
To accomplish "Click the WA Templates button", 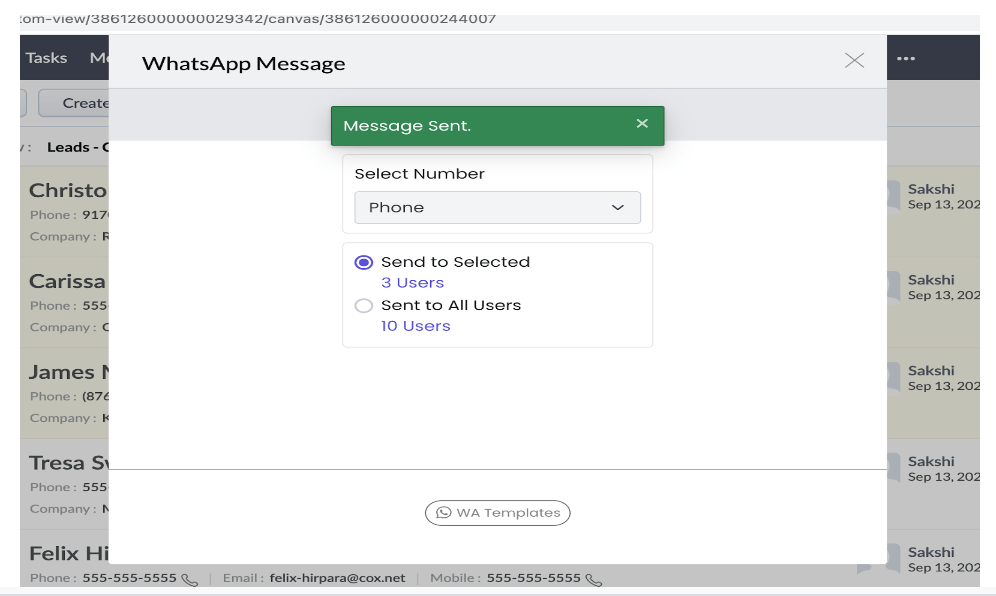I will coord(497,512).
